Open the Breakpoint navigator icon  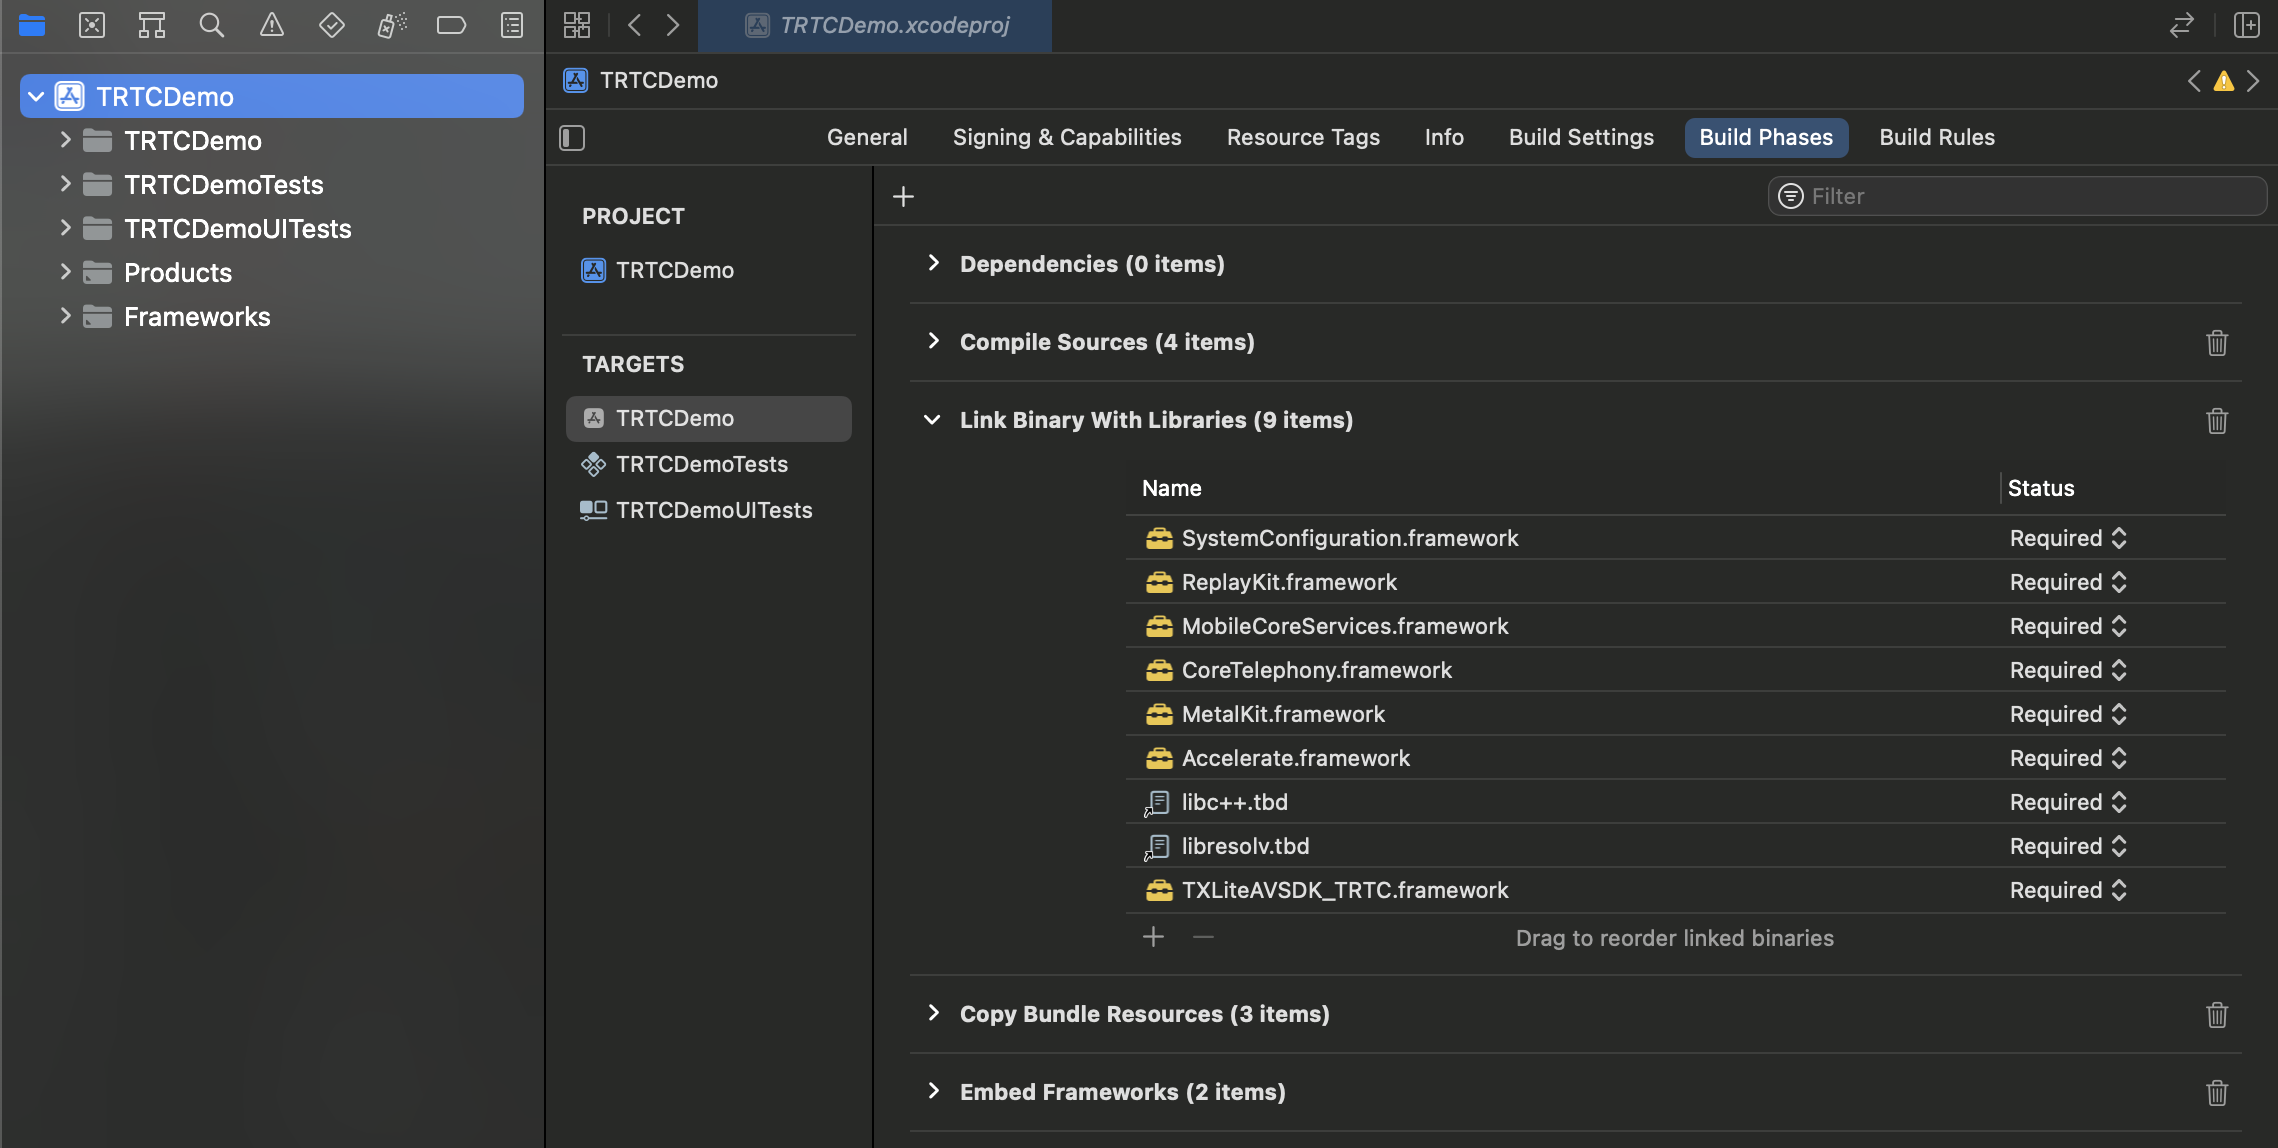click(451, 25)
